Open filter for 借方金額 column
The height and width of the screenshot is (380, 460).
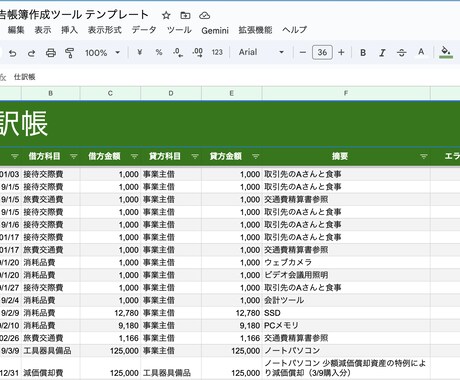pos(134,156)
